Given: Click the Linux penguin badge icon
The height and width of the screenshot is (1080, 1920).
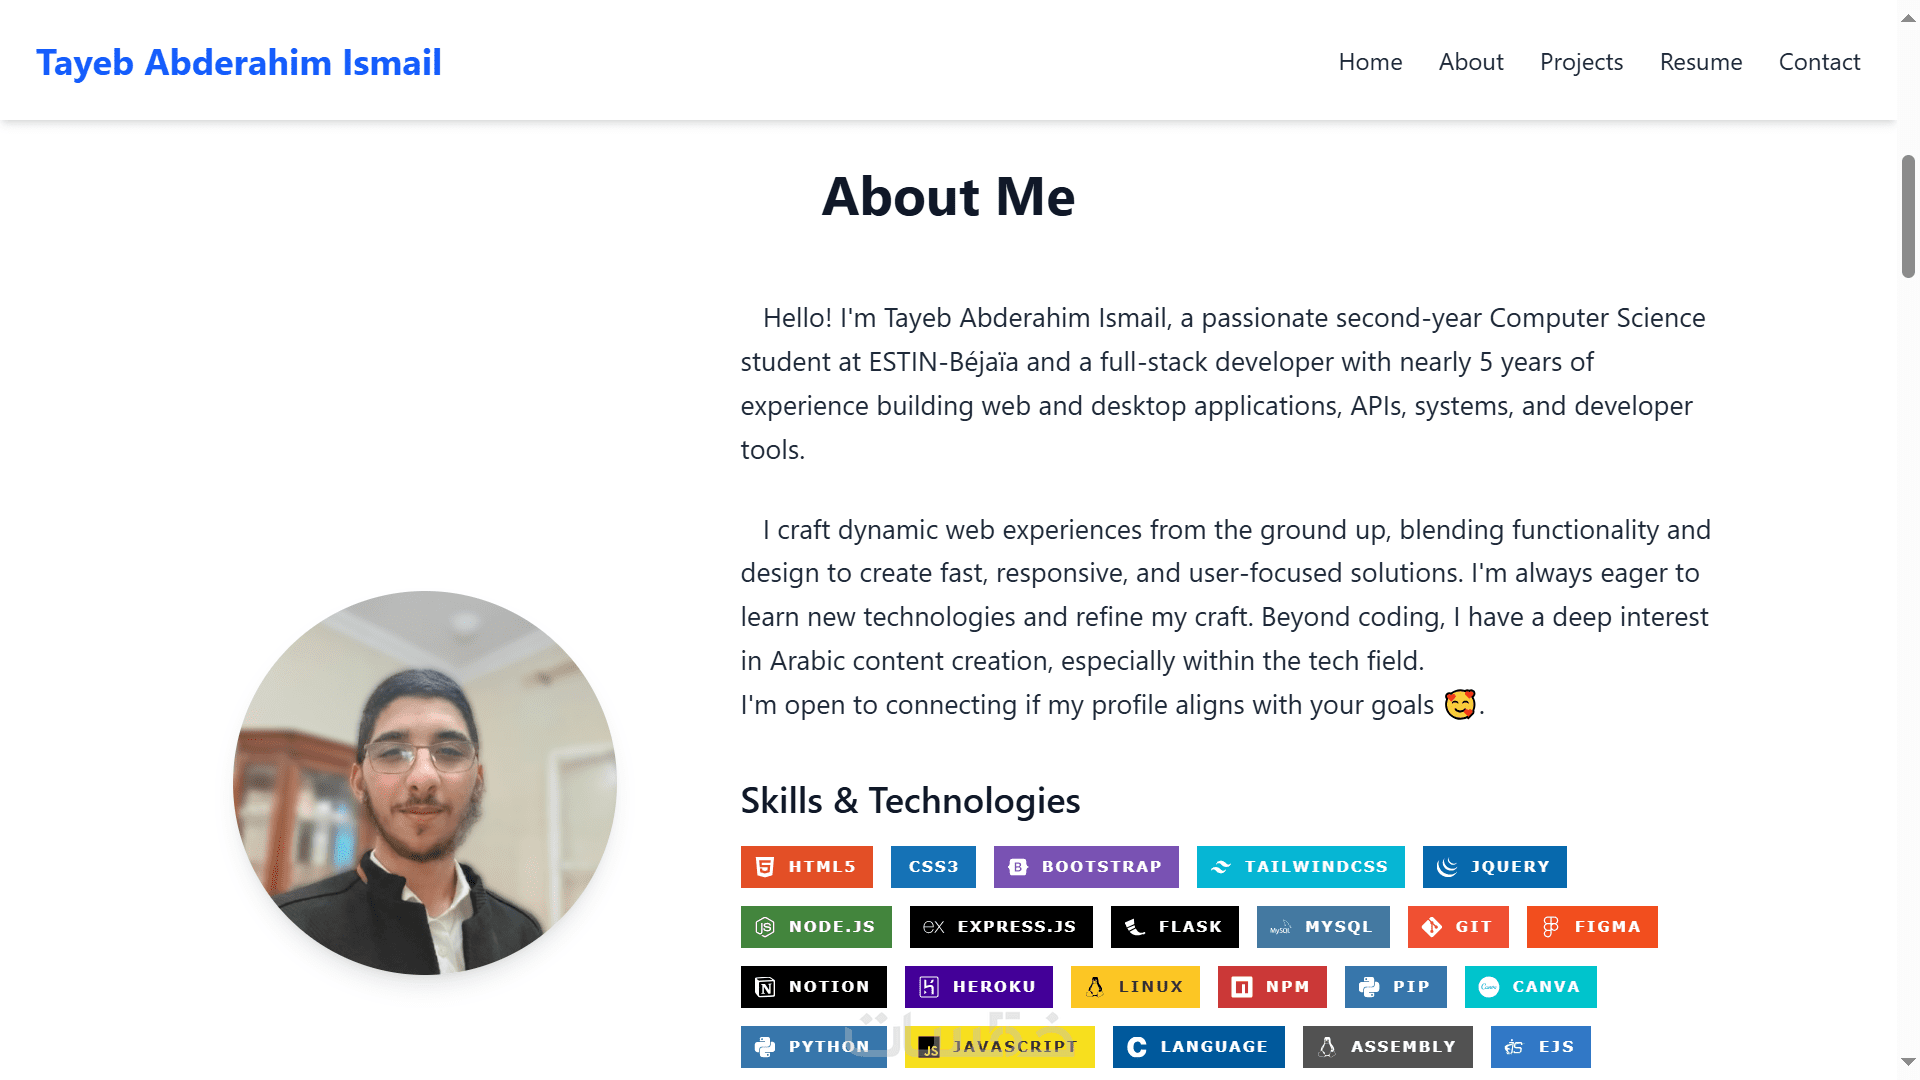Looking at the screenshot, I should pos(1095,987).
